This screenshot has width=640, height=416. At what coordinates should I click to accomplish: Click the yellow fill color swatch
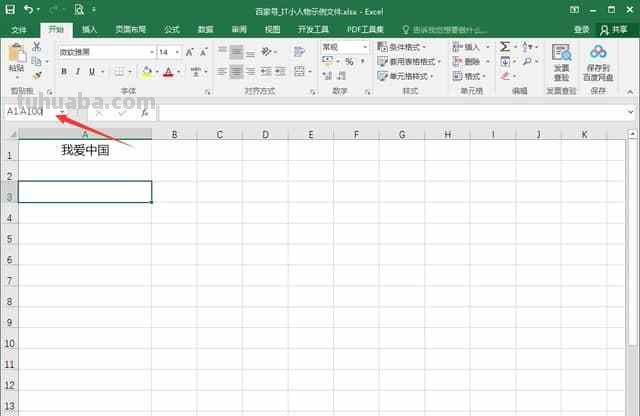147,72
